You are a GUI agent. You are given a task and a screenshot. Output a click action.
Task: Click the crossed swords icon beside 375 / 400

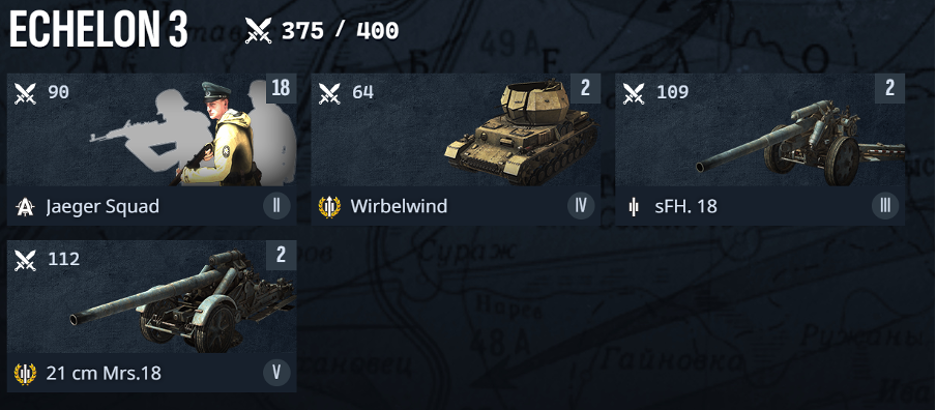[x=258, y=30]
